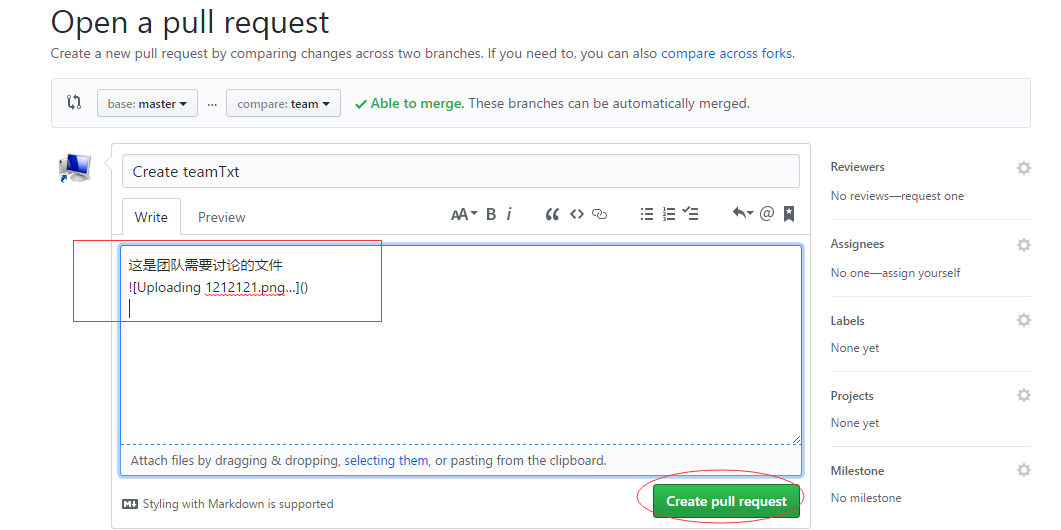Follow the compare across forks link
1061x530 pixels.
pyautogui.click(x=726, y=53)
